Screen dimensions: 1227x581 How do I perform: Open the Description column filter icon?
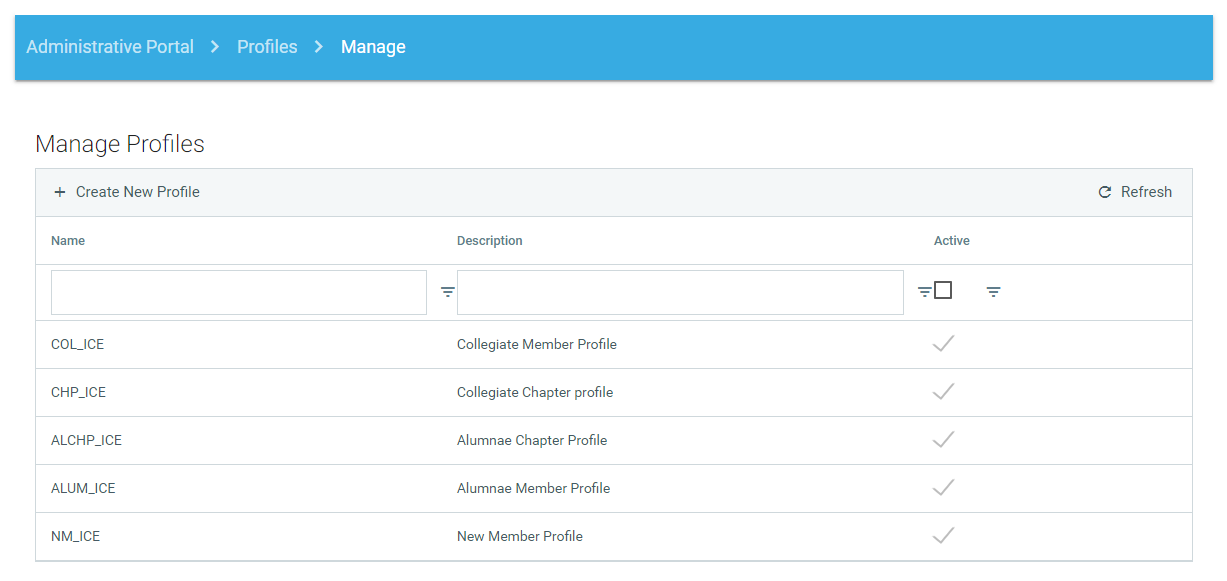coord(924,292)
